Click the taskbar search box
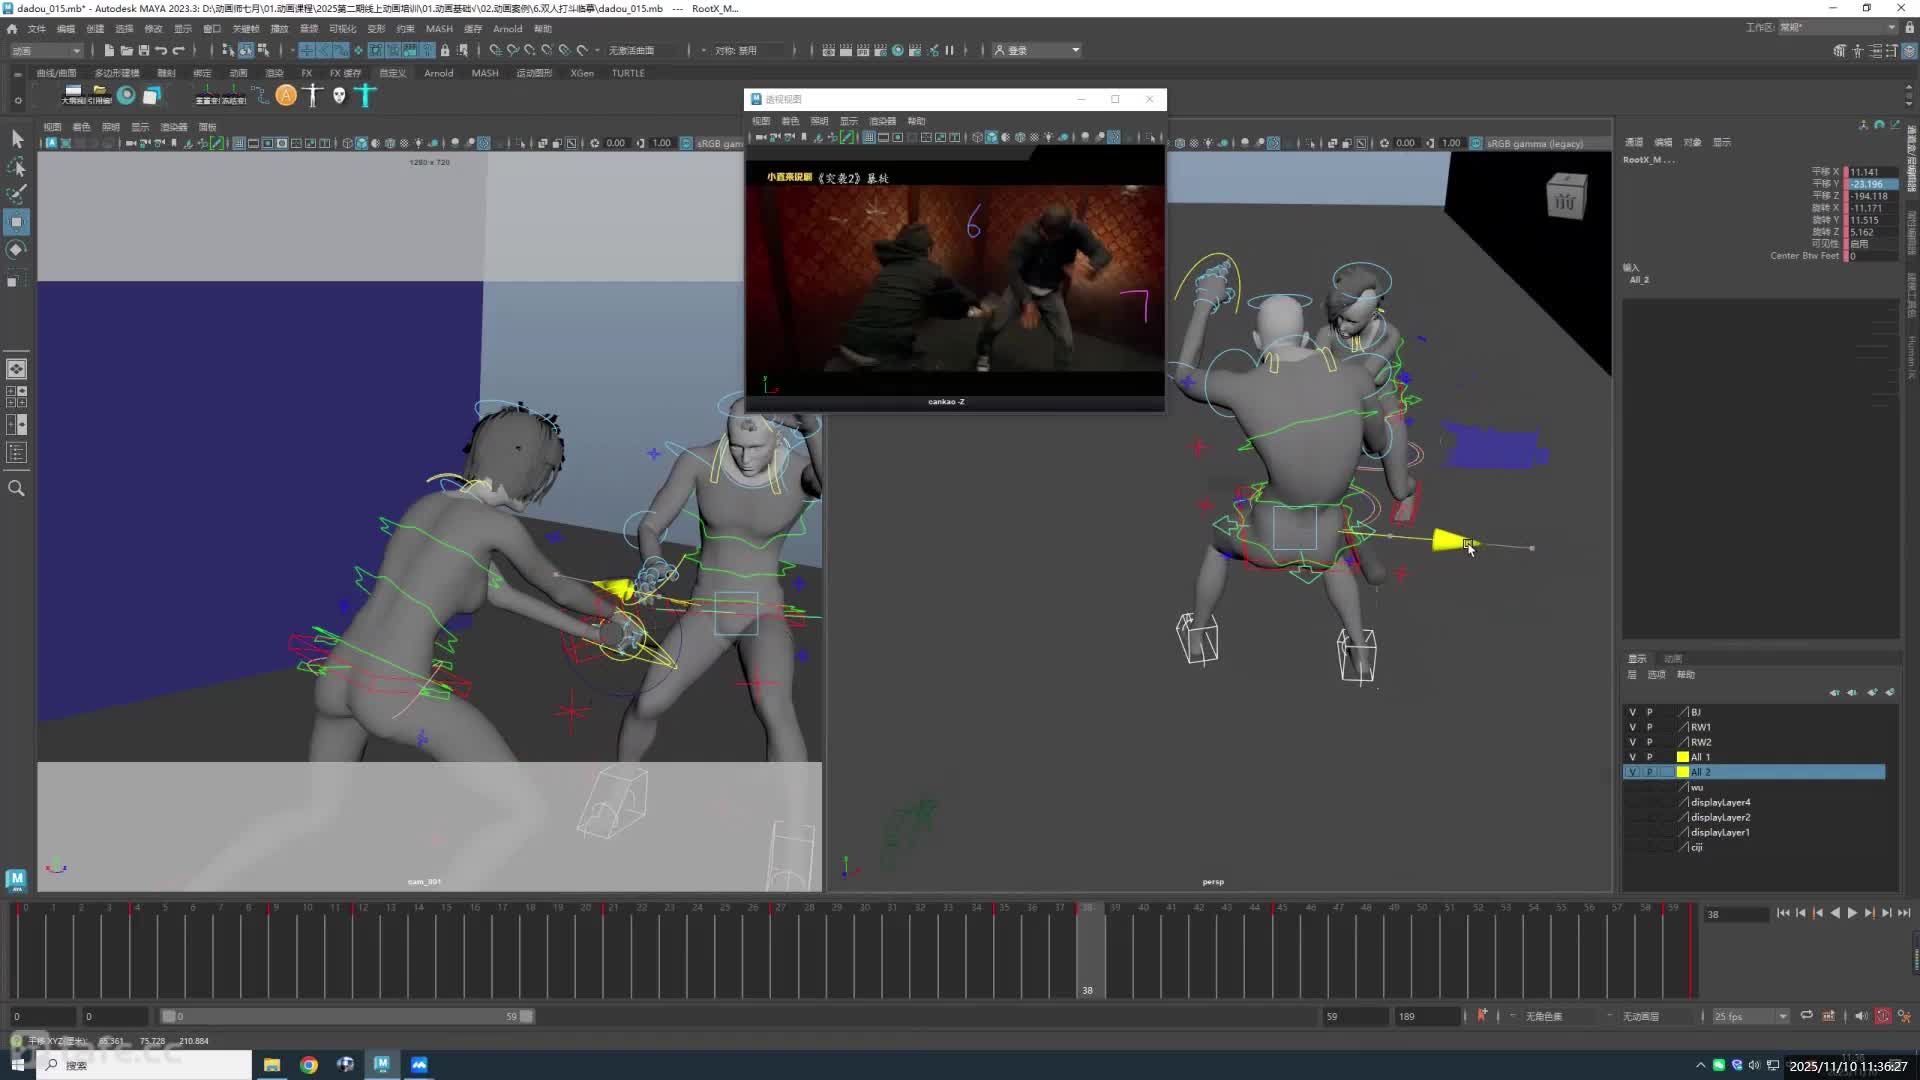Viewport: 1920px width, 1080px height. (145, 1065)
